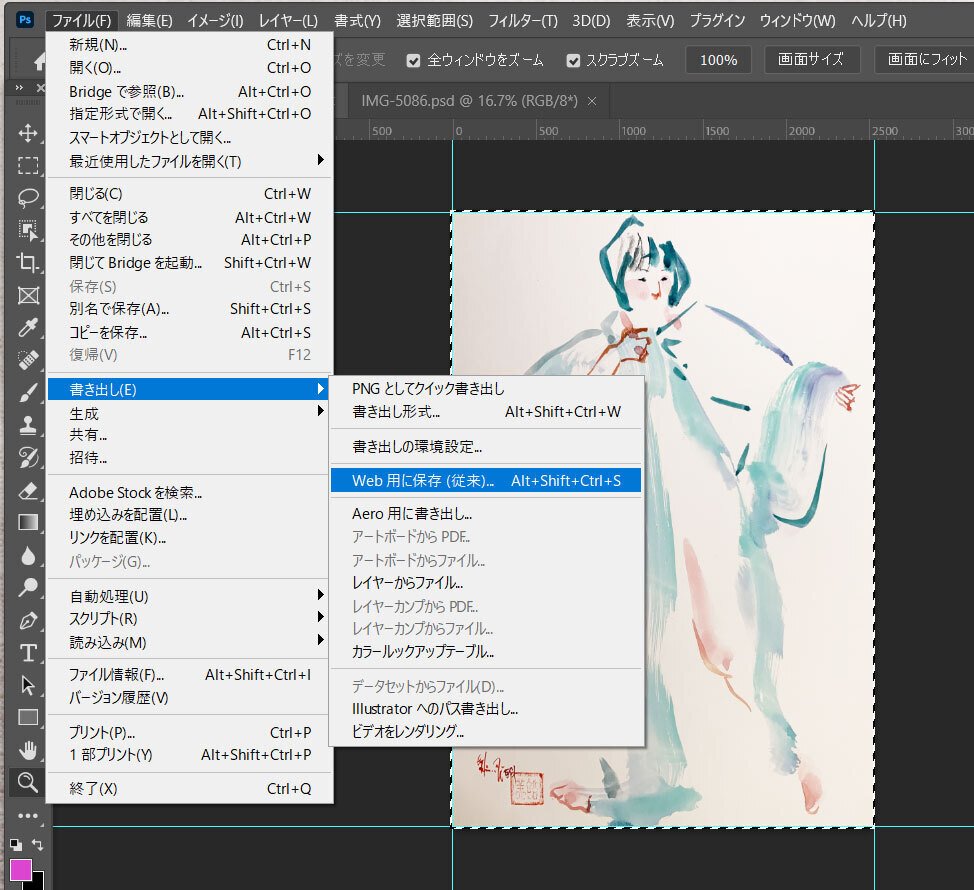Expand the スクリプト(R) submenu

(x=190, y=619)
